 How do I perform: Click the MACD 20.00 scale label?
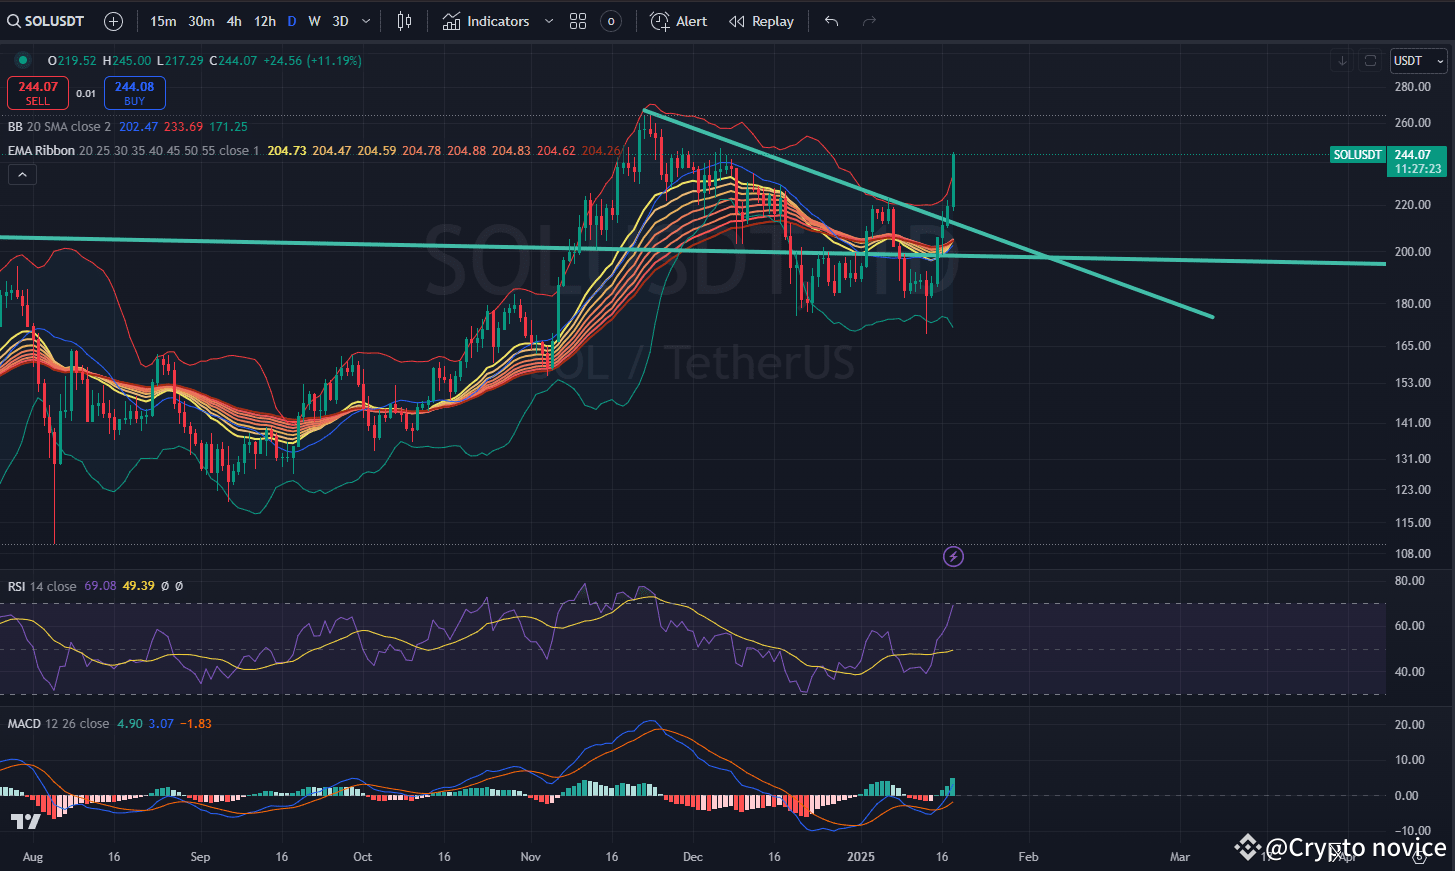click(1410, 725)
